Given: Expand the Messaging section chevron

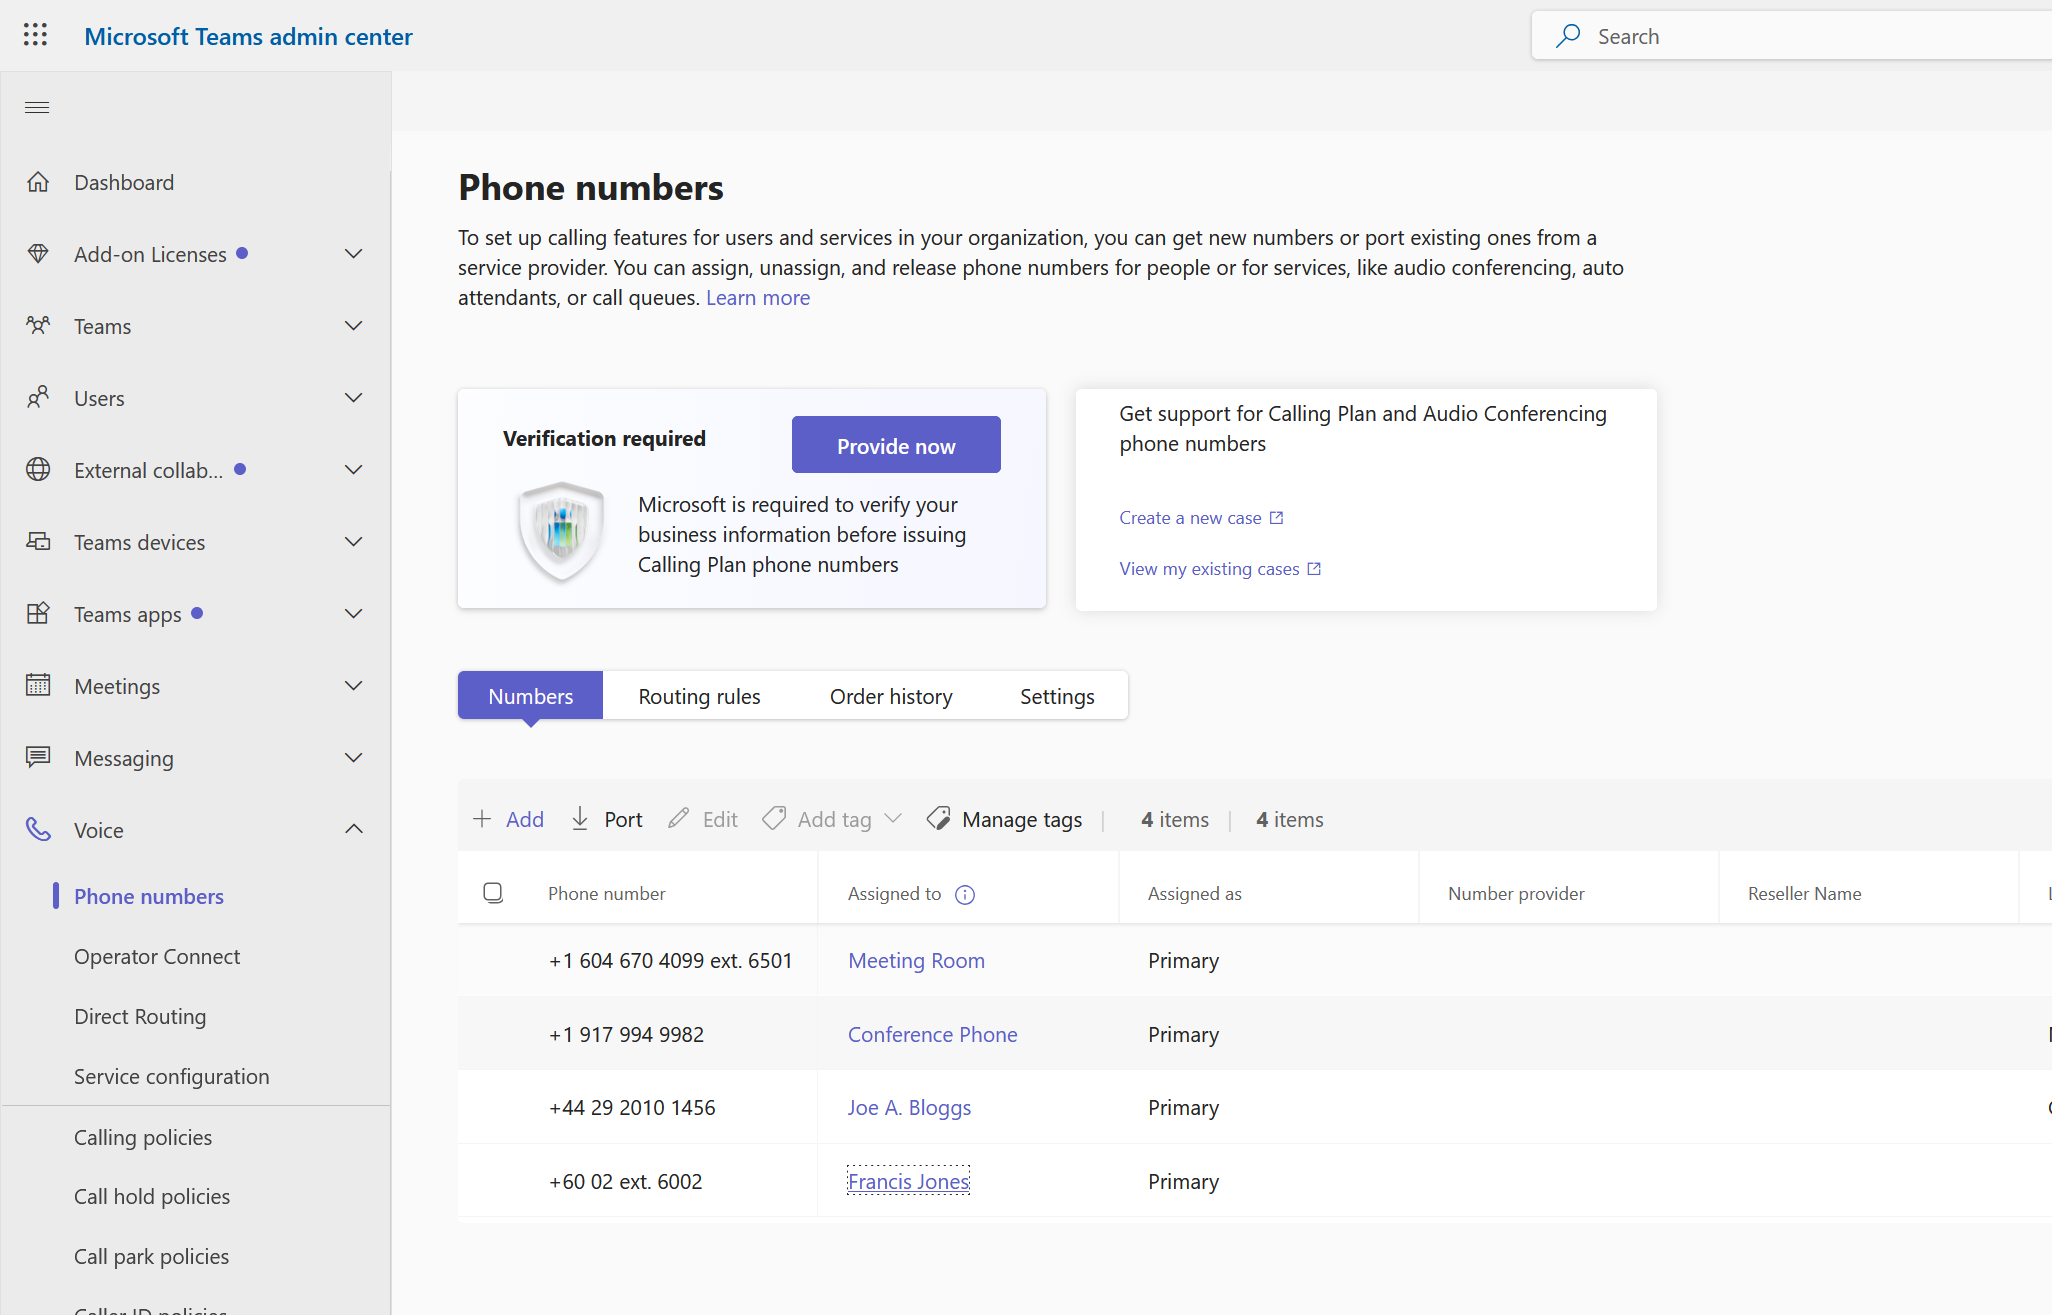Looking at the screenshot, I should click(x=353, y=758).
